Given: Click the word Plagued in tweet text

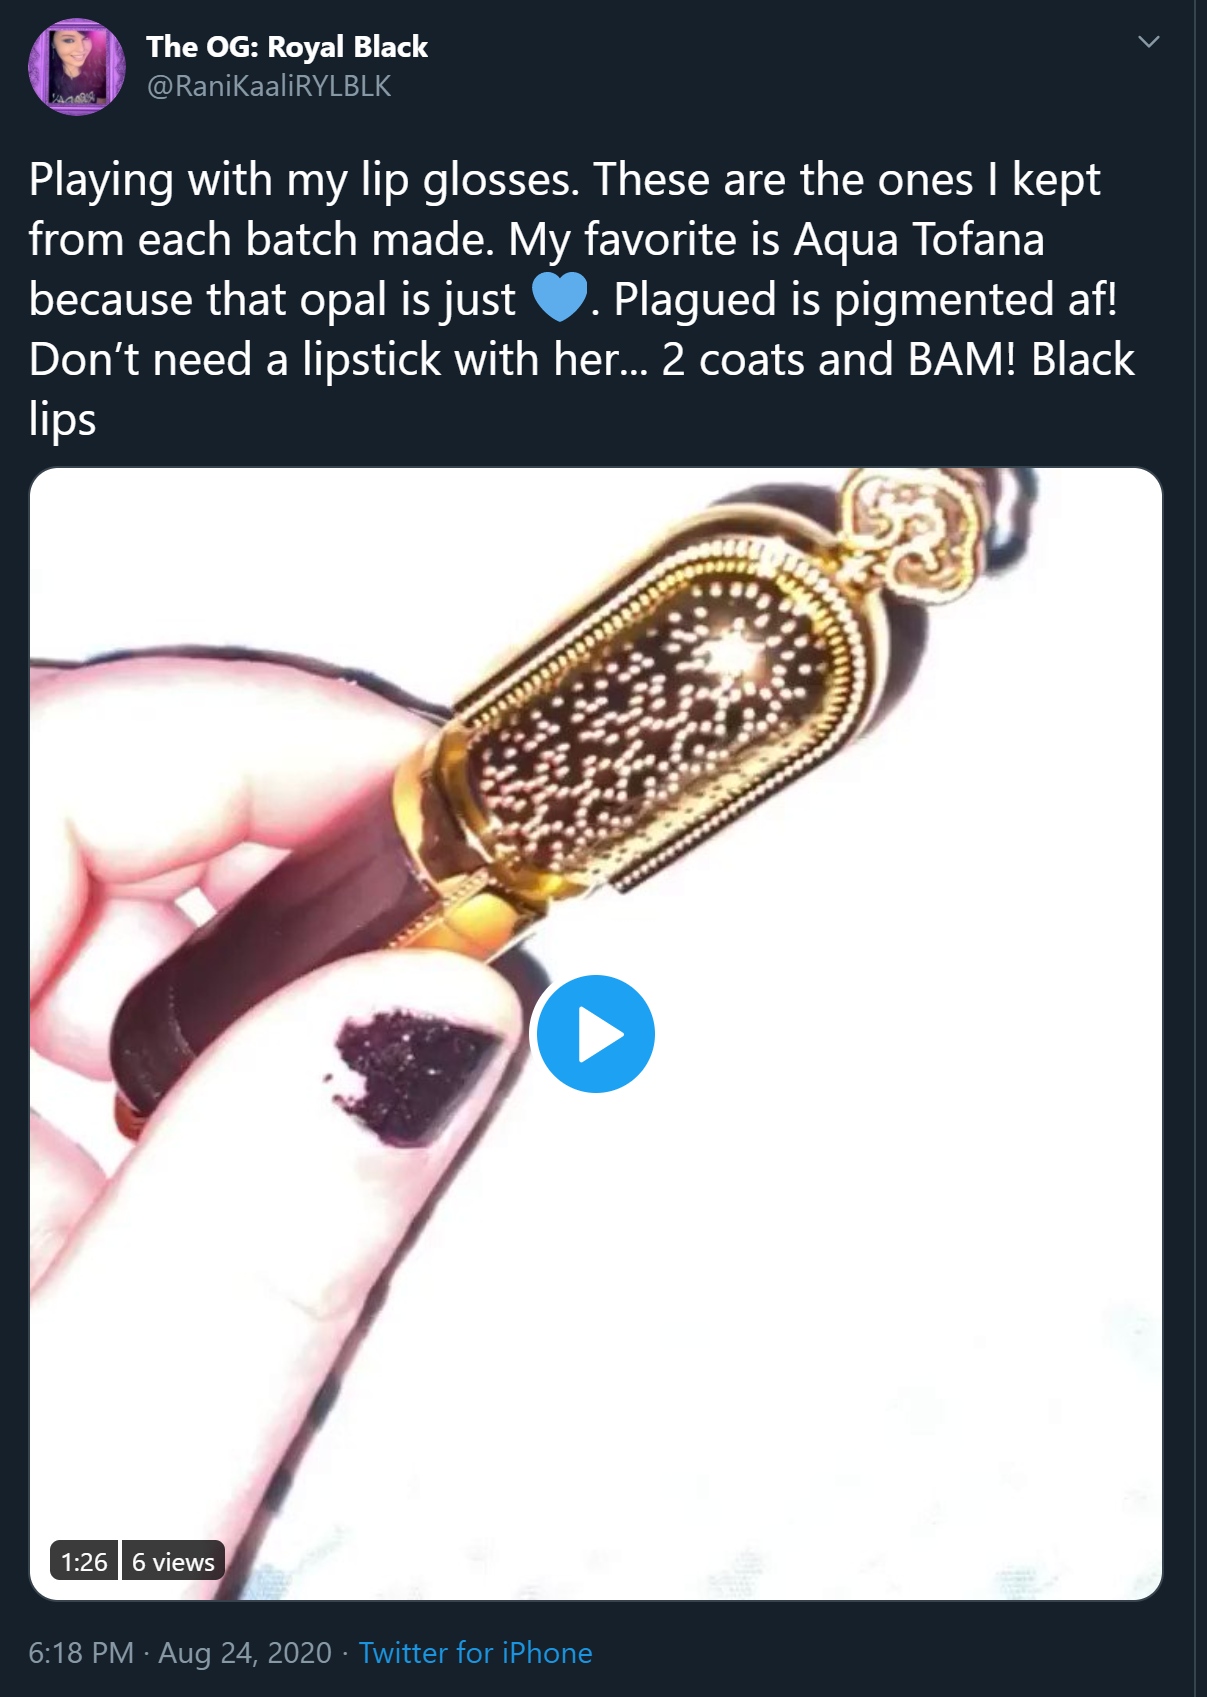Looking at the screenshot, I should tap(695, 300).
